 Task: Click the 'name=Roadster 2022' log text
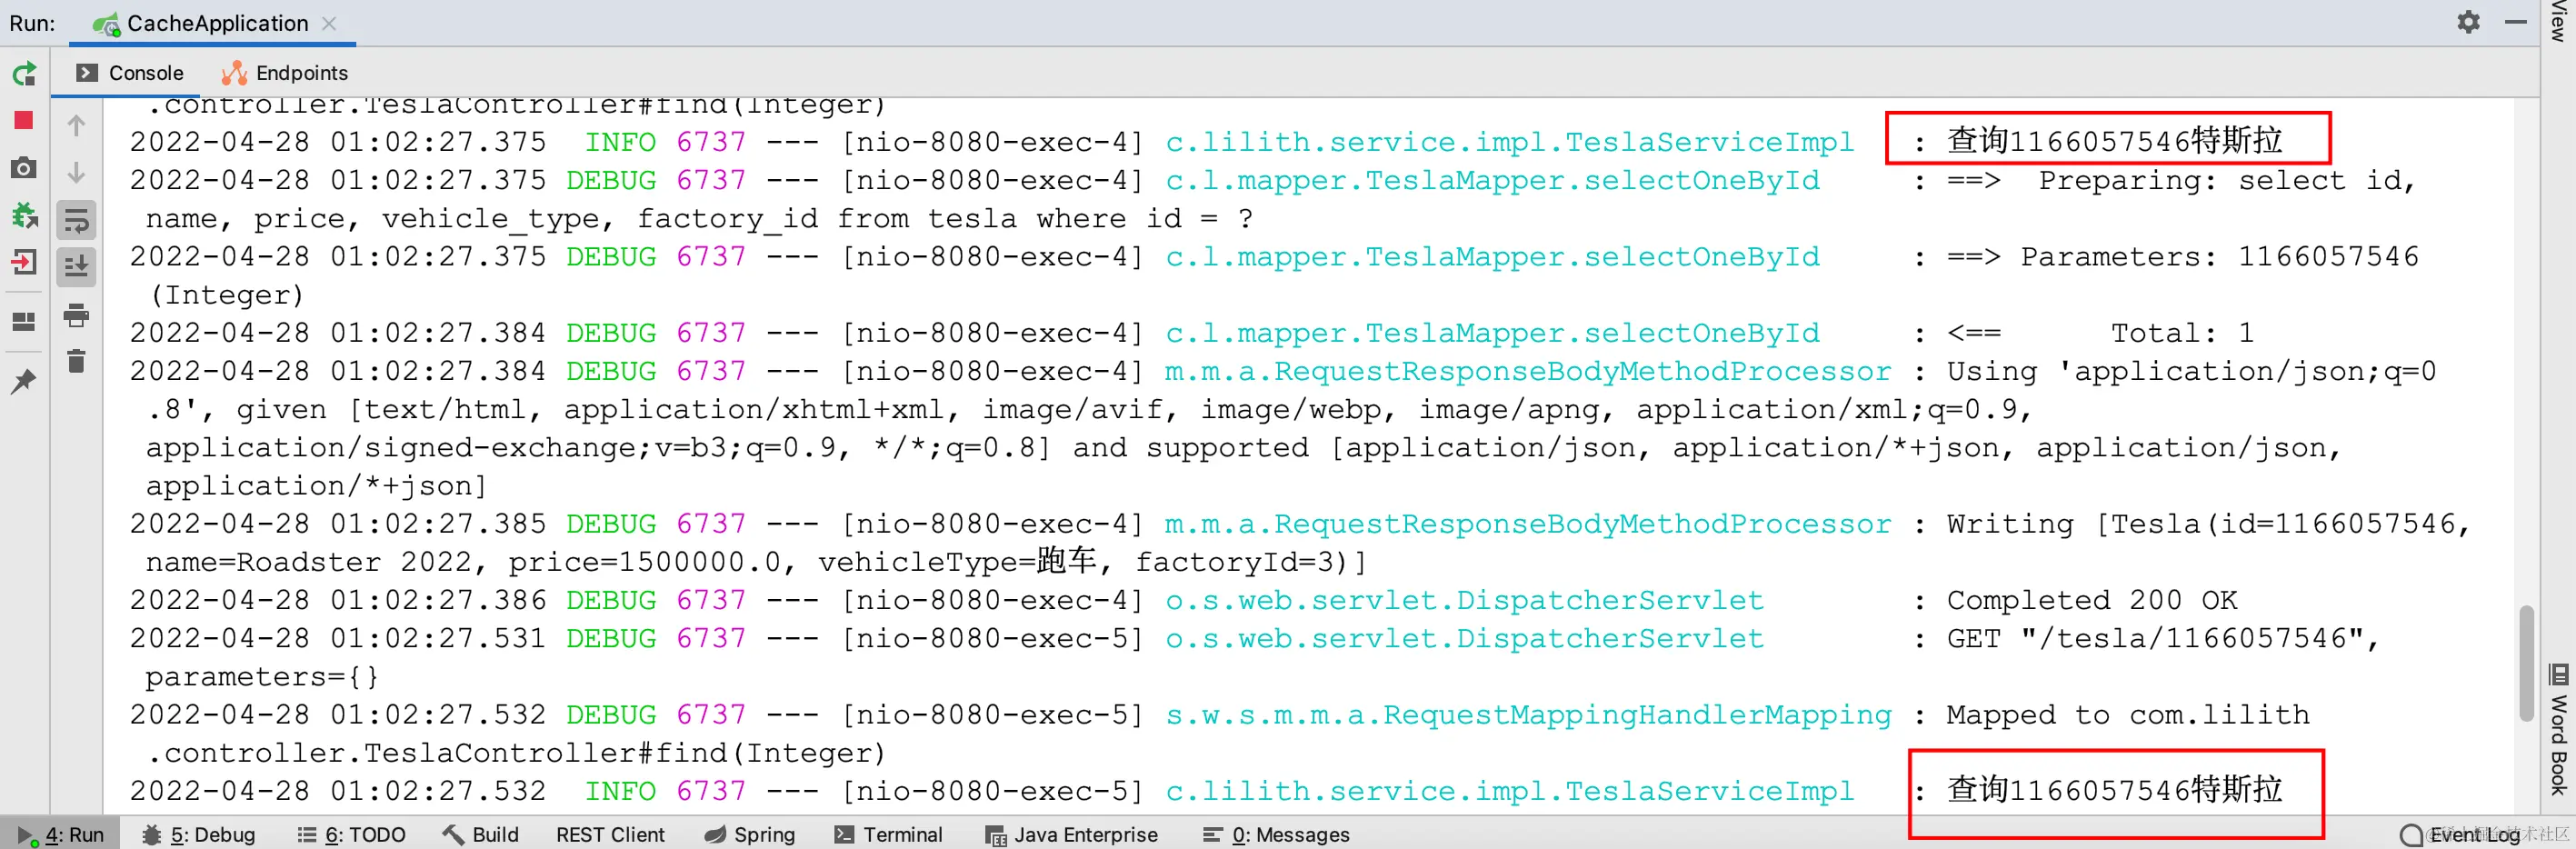point(309,562)
